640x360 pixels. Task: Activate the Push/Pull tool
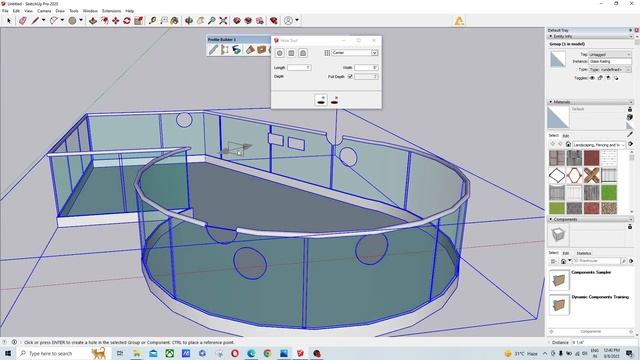(x=93, y=20)
